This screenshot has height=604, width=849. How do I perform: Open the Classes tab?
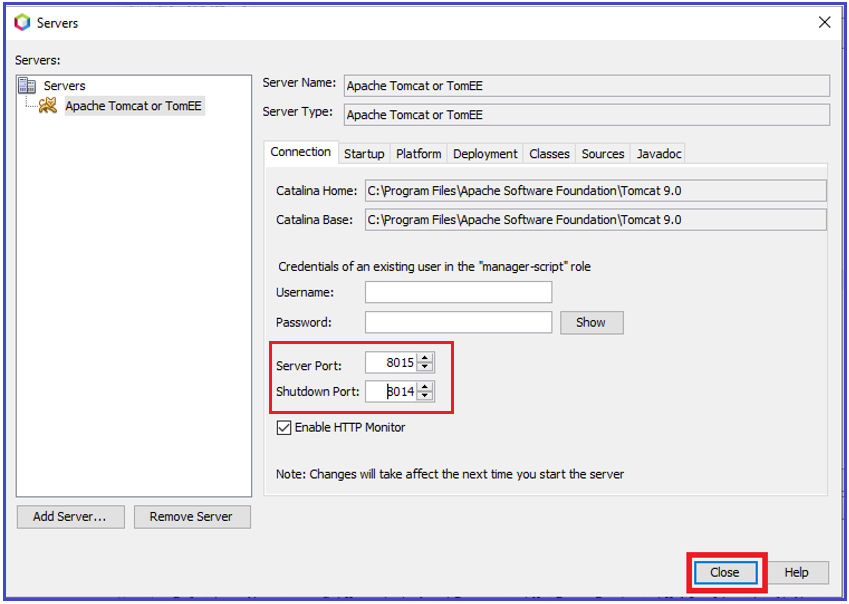click(x=550, y=154)
